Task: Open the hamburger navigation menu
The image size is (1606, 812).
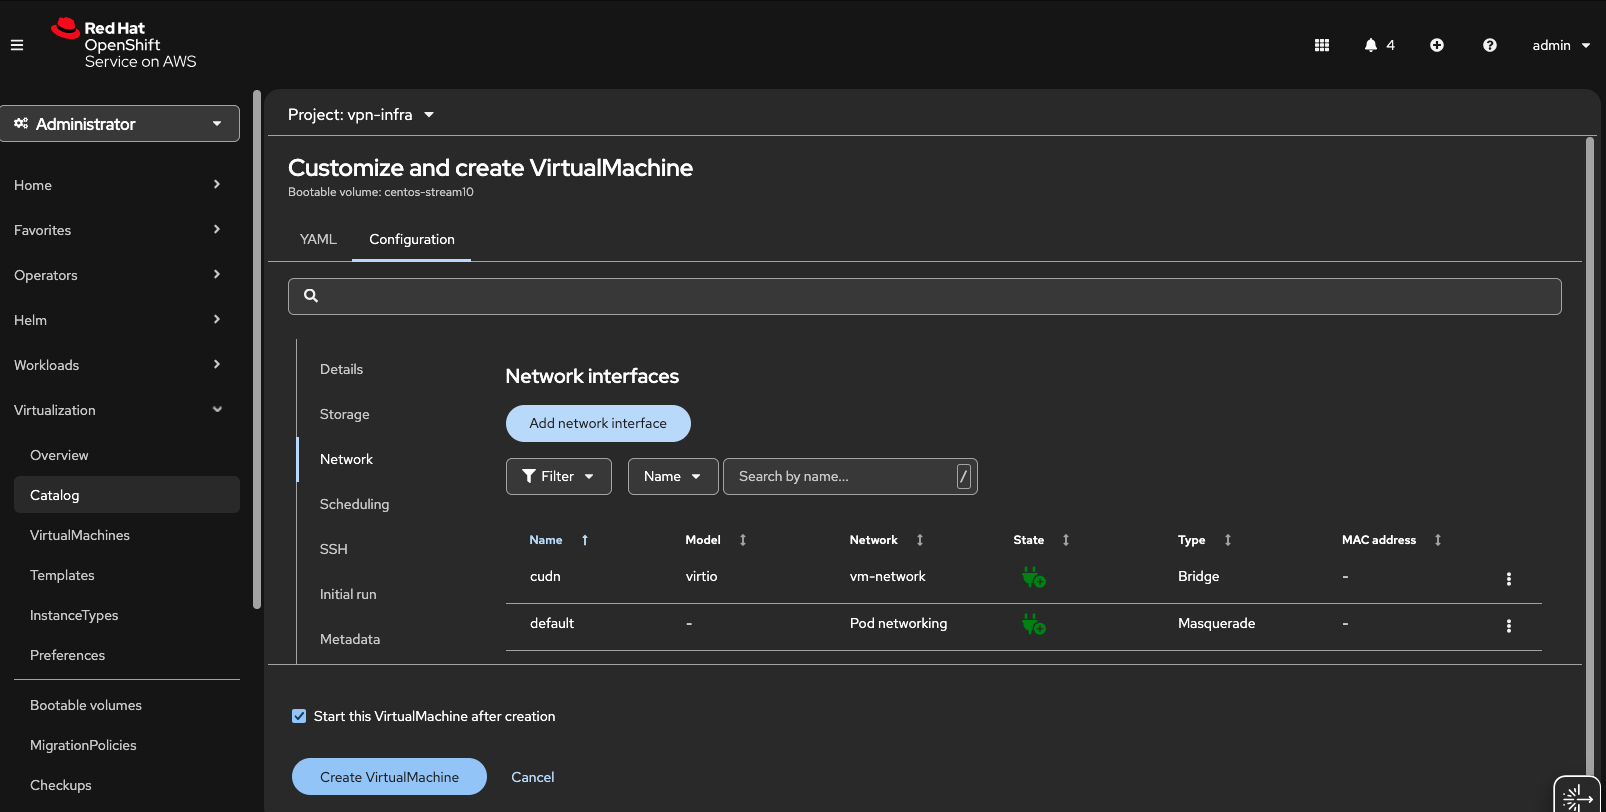Action: 17,45
